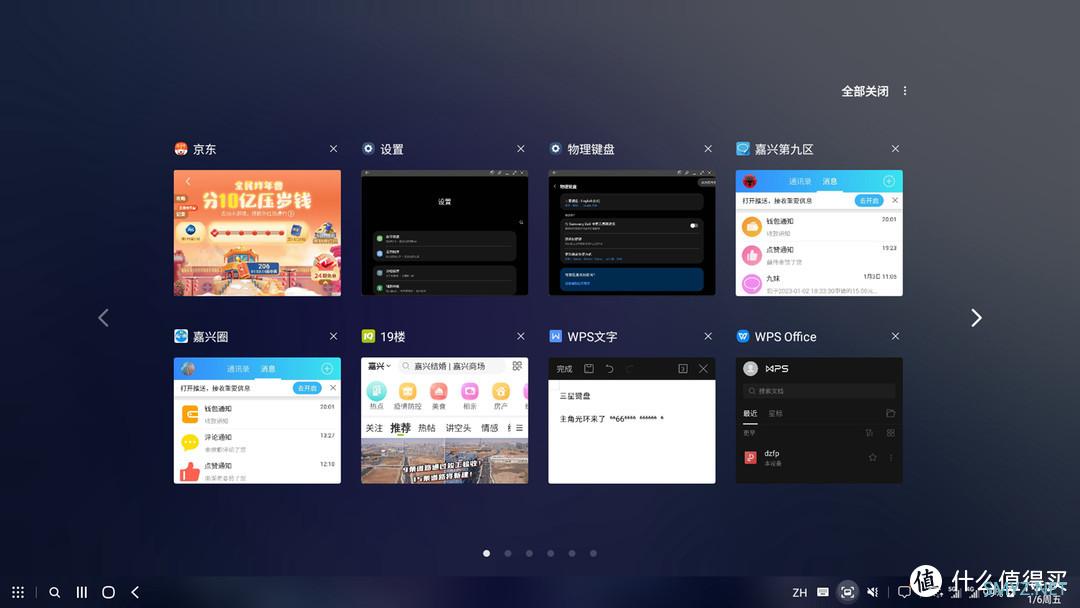1080x608 pixels.
Task: Open the 物理键盘 settings thumbnail
Action: (x=632, y=233)
